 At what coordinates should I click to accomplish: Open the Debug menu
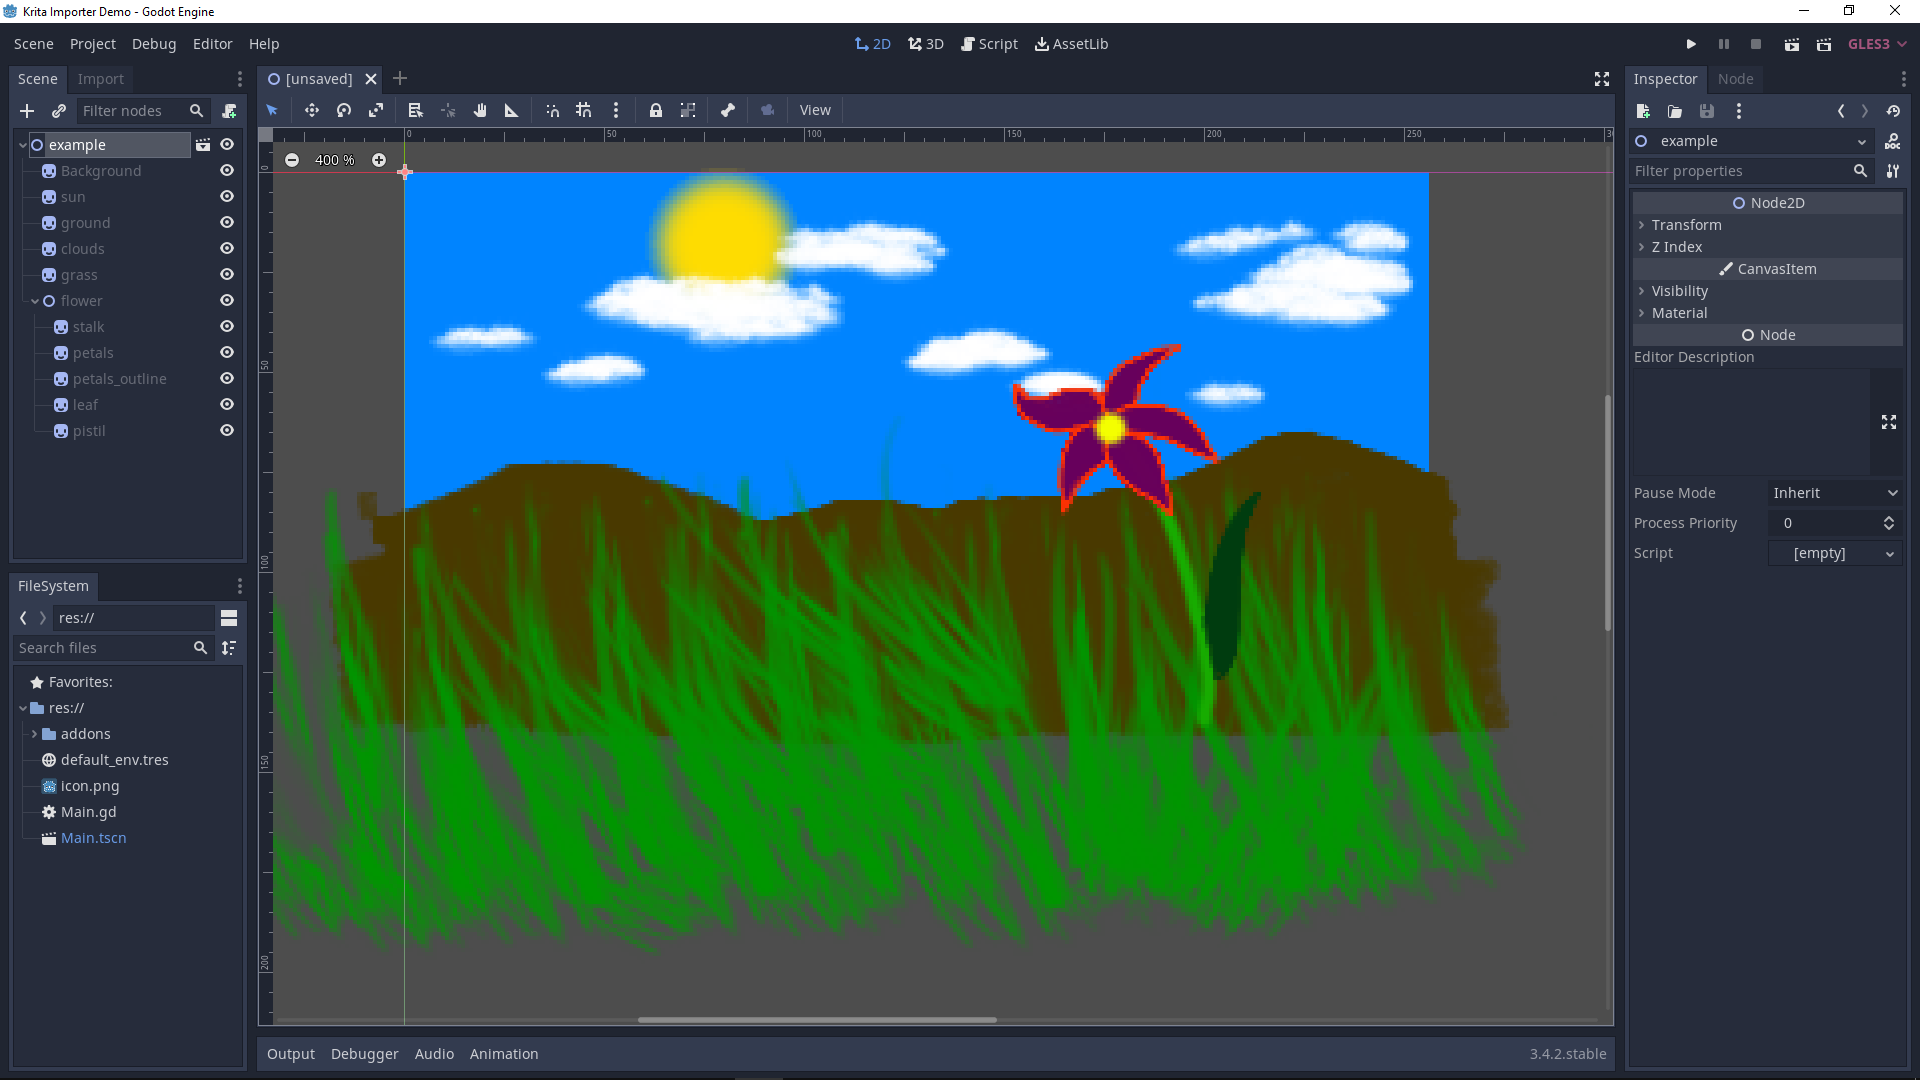pos(153,44)
